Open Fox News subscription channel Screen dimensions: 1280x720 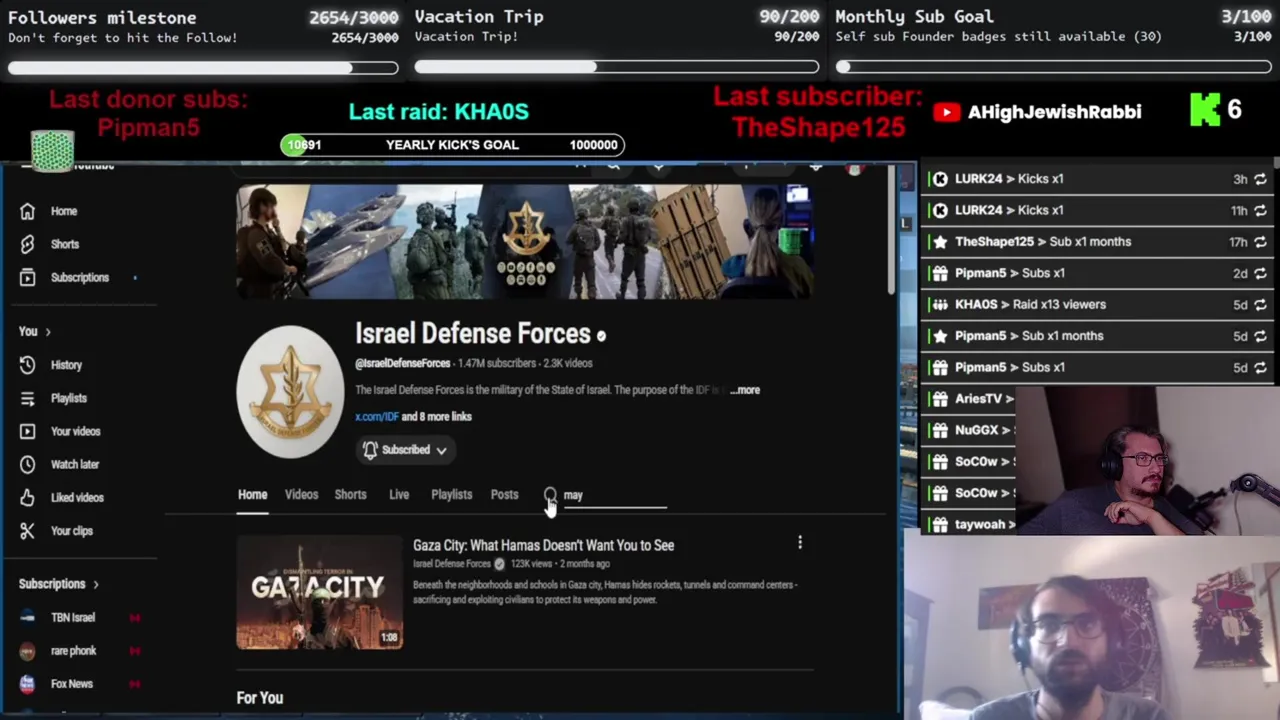point(71,684)
